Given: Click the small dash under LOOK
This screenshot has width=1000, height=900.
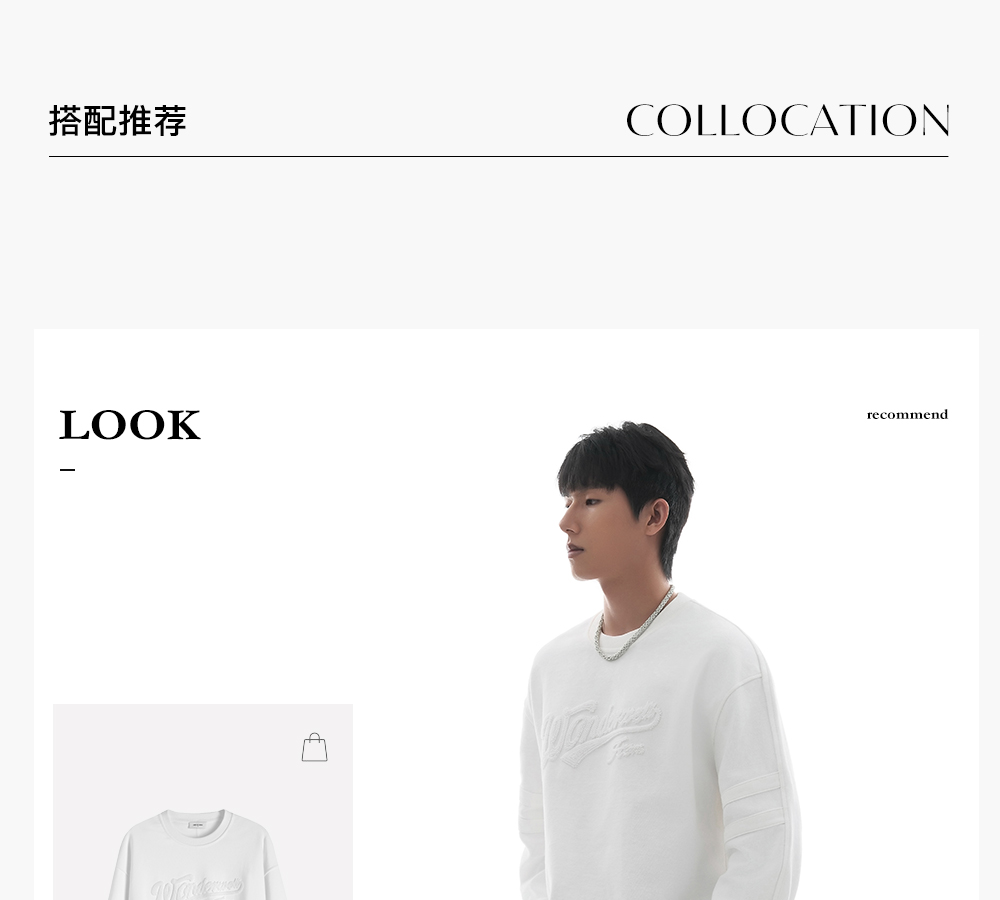Looking at the screenshot, I should [68, 469].
